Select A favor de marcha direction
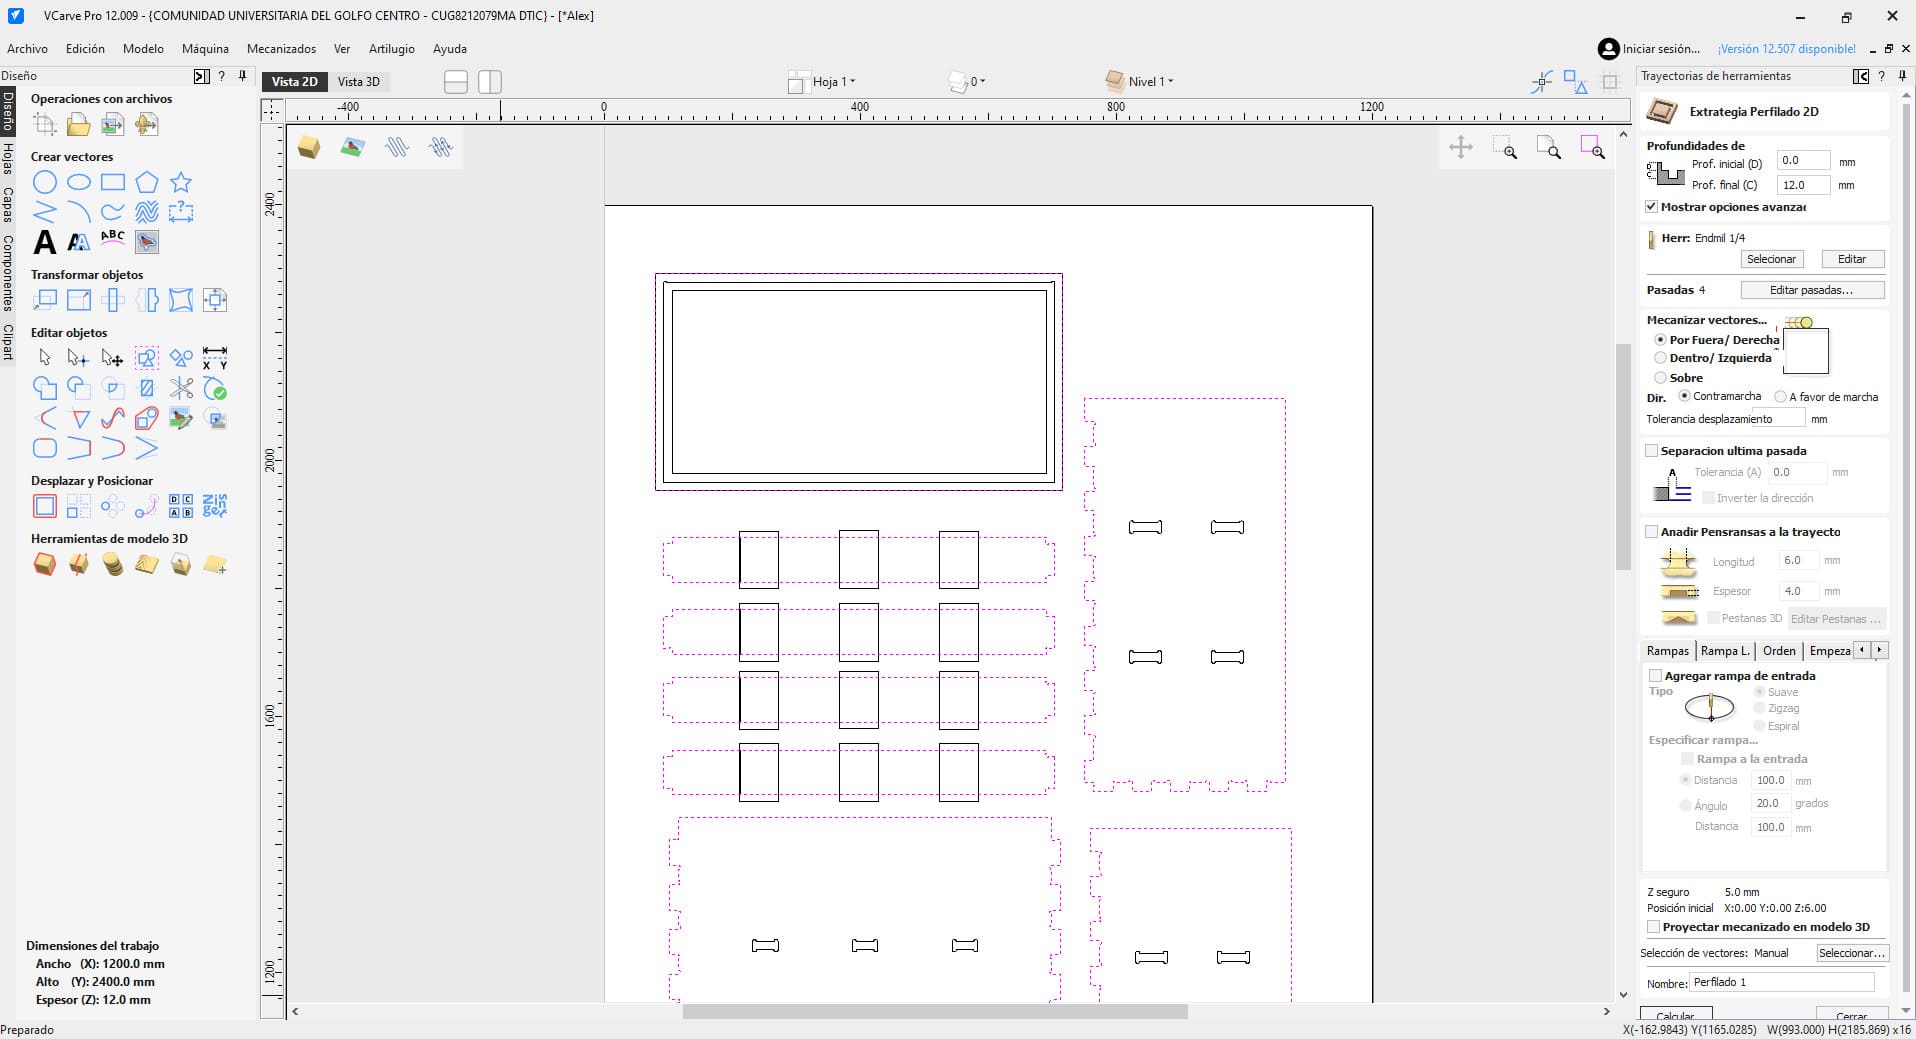Image resolution: width=1916 pixels, height=1039 pixels. point(1780,397)
